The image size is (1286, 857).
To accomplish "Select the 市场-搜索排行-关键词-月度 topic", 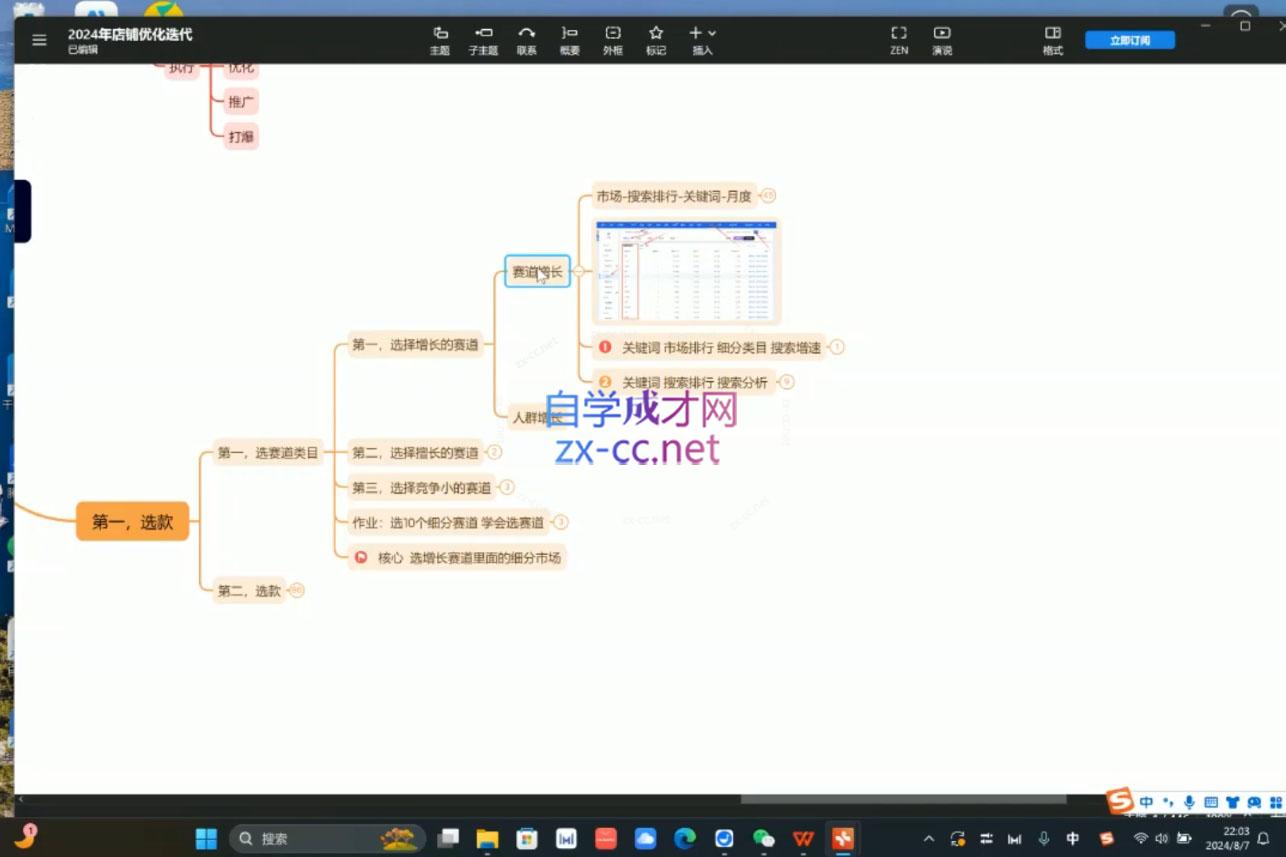I will 673,196.
